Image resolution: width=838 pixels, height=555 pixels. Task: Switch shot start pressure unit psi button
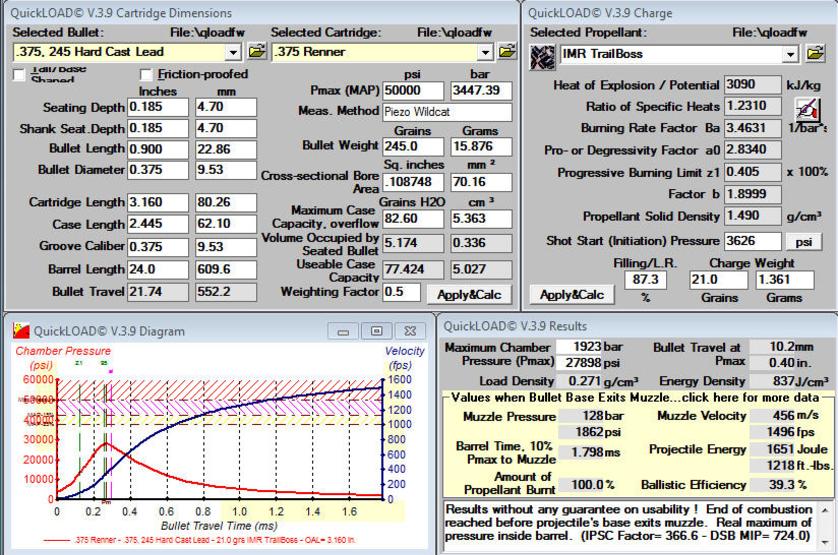coord(802,241)
